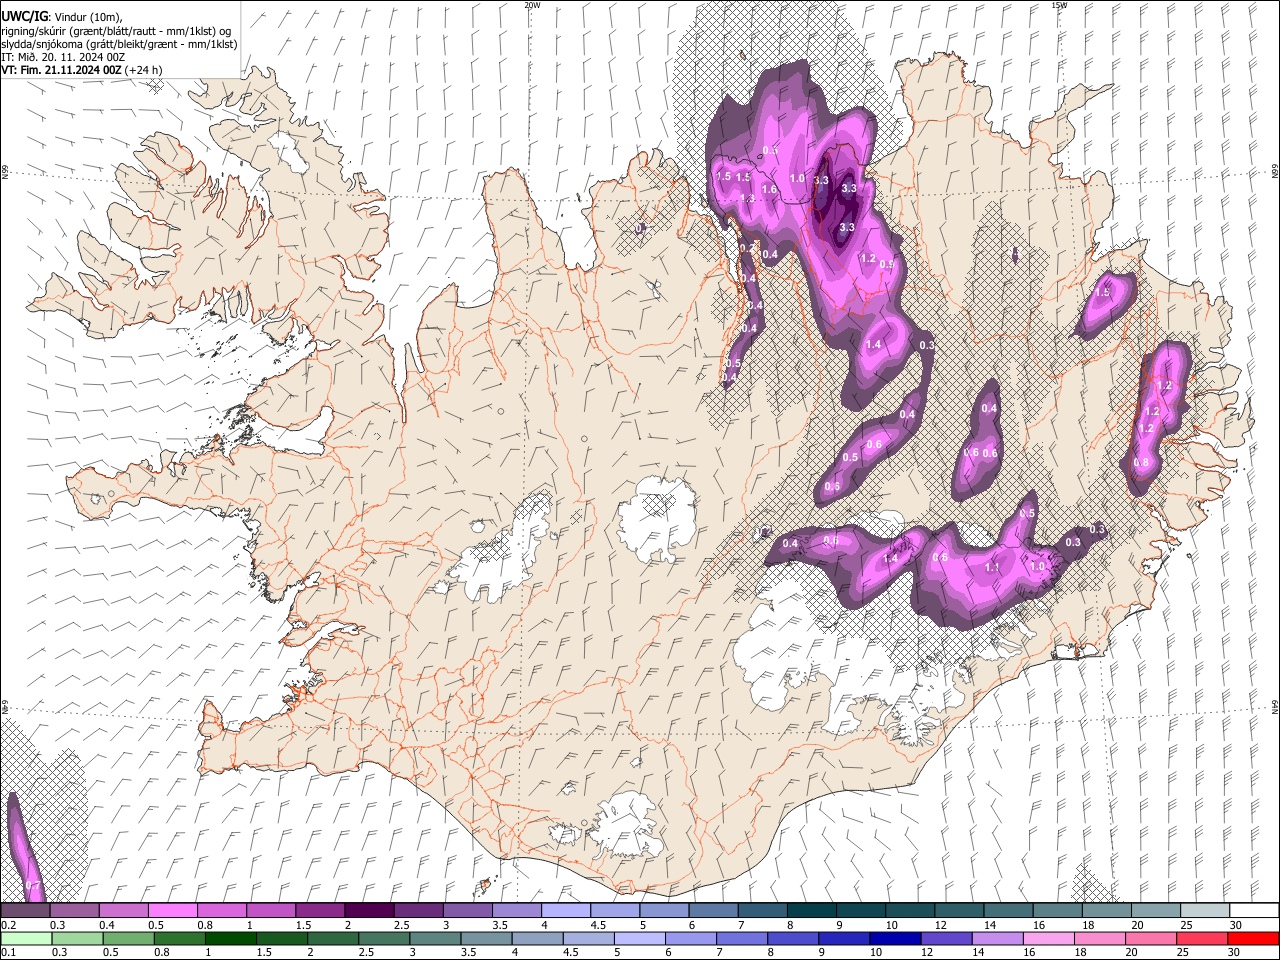Click the 1.5–2 swatch in upper legend row
Viewport: 1280px width, 960px height.
319,911
